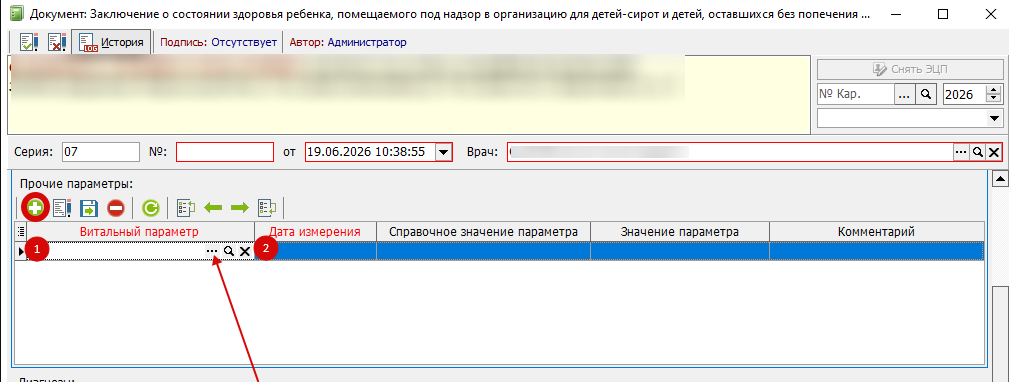Expand the dropdown under card number
1012x382 pixels.
[x=995, y=119]
